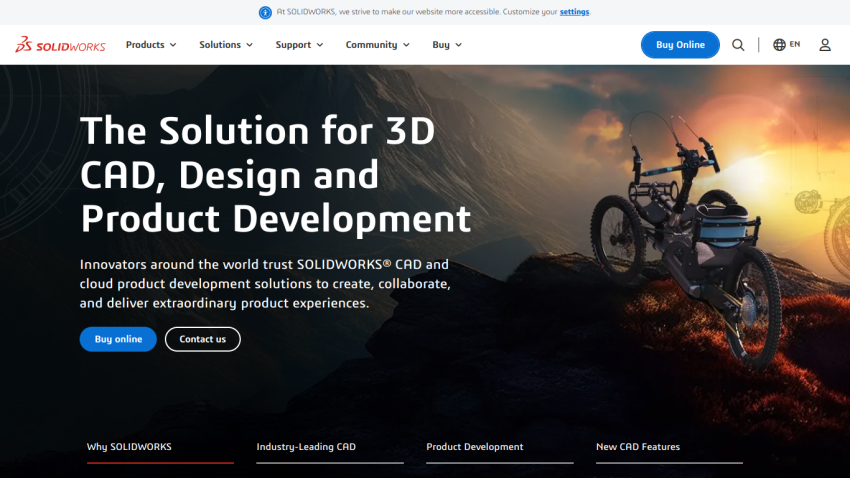Click the globe language icon

coord(779,44)
